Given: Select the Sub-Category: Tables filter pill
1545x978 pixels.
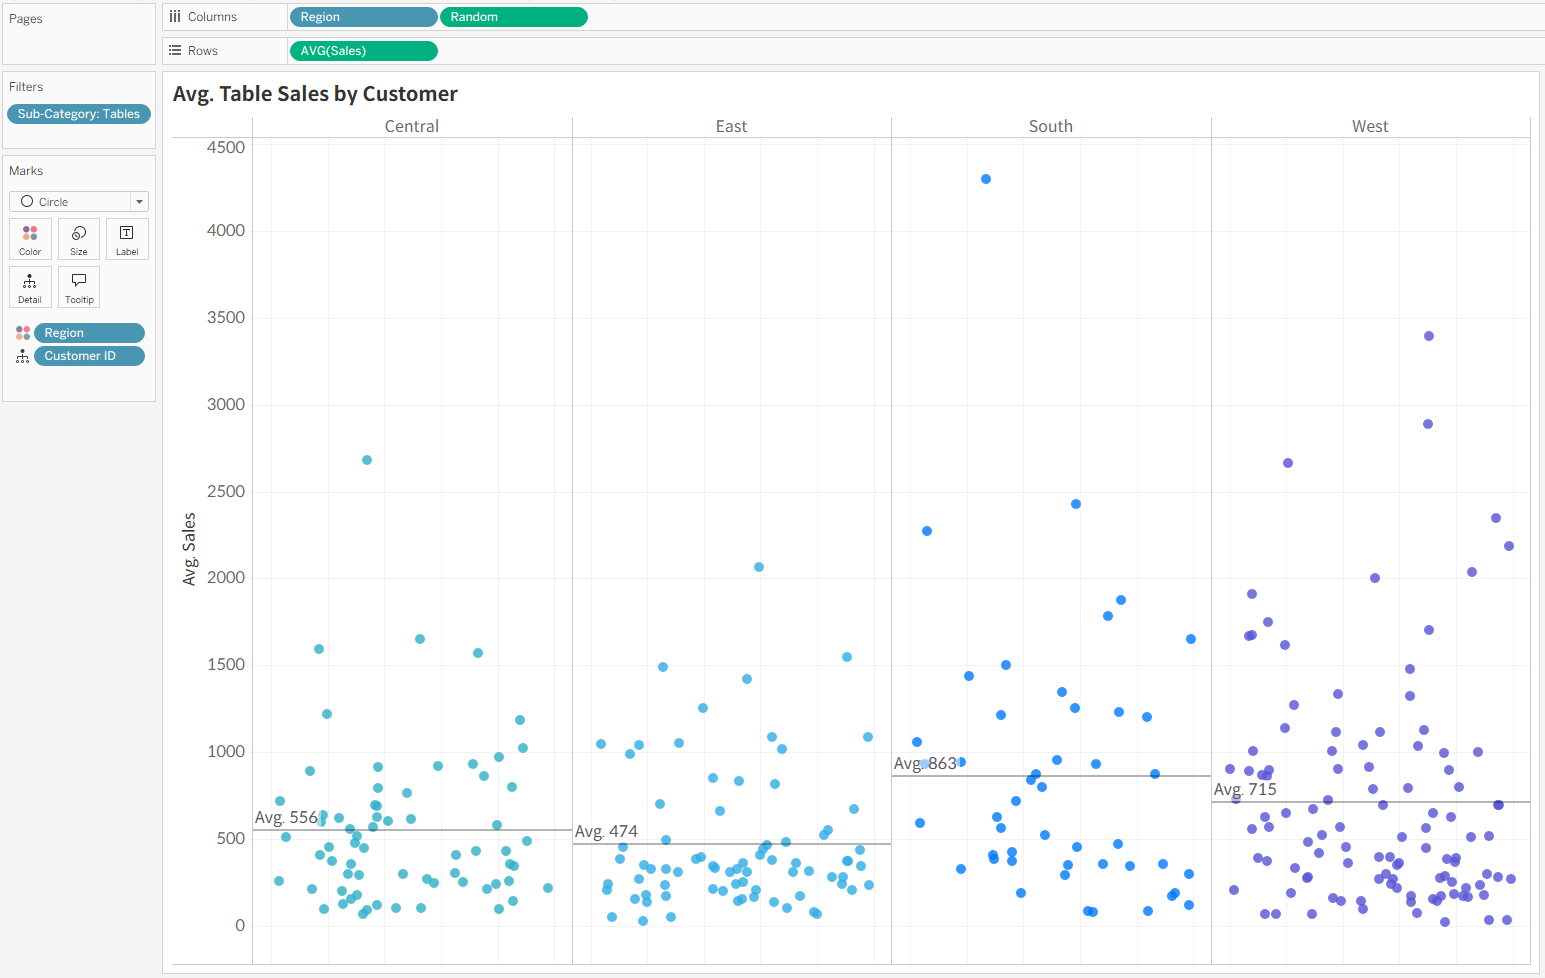Looking at the screenshot, I should [79, 114].
